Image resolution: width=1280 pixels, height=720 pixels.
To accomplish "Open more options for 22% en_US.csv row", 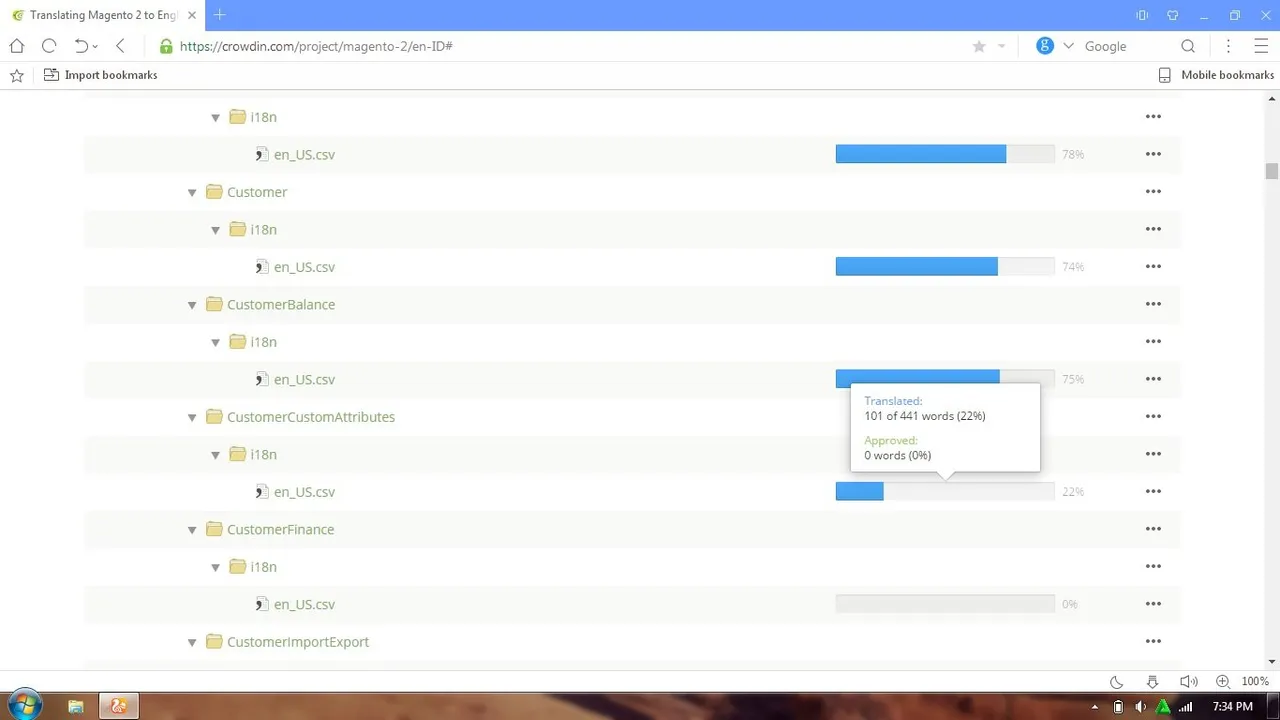I will click(x=1153, y=492).
